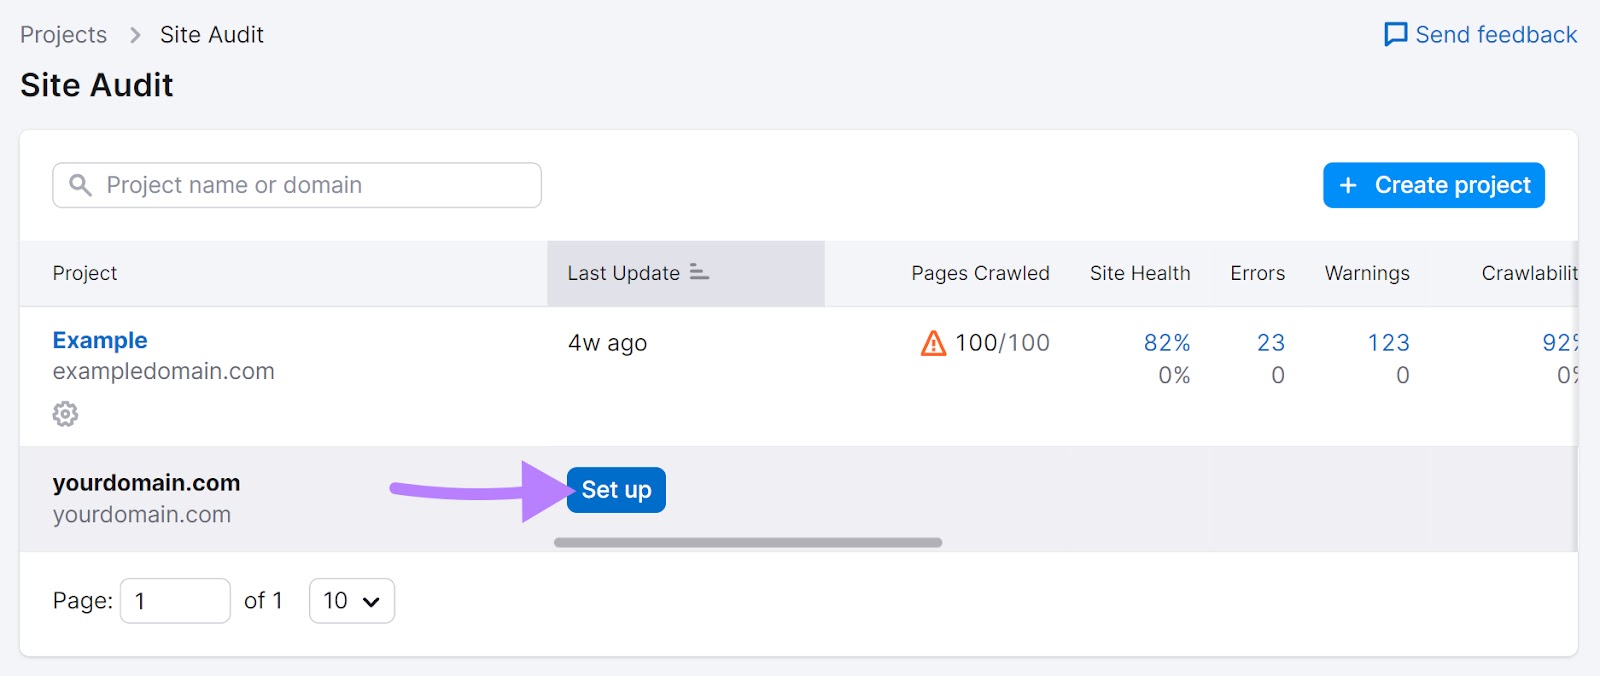Screen dimensions: 1600x676
Task: Click the horizontal table scrollbar
Action: pos(748,543)
